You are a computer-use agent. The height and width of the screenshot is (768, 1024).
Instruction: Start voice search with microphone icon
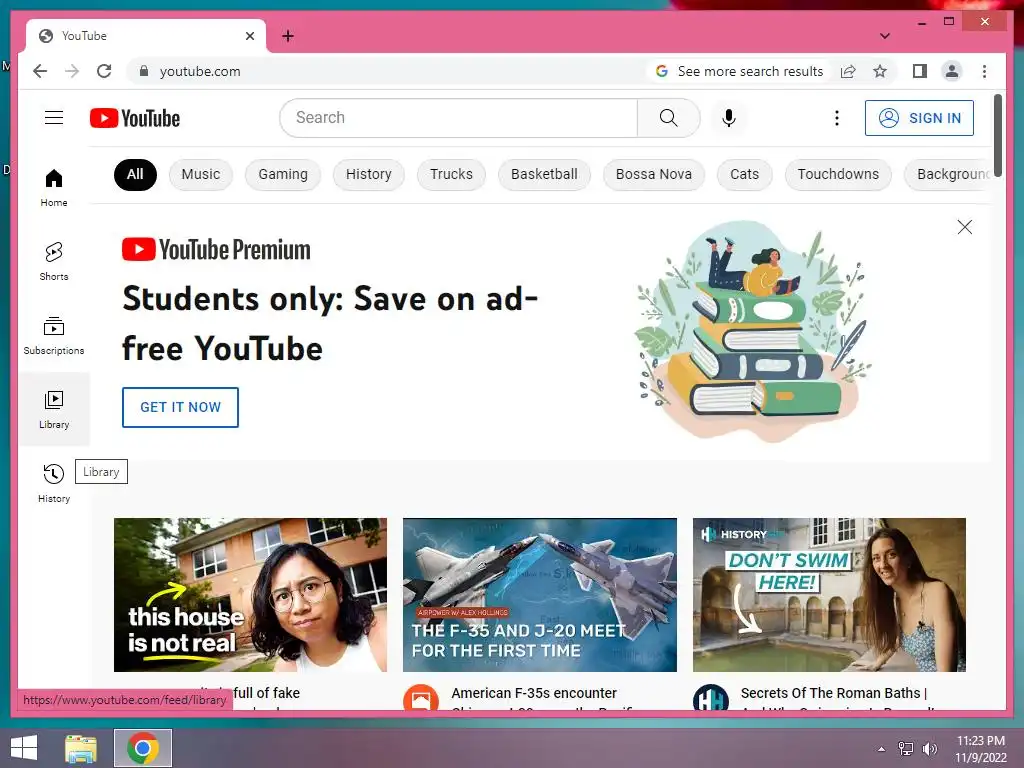point(729,118)
